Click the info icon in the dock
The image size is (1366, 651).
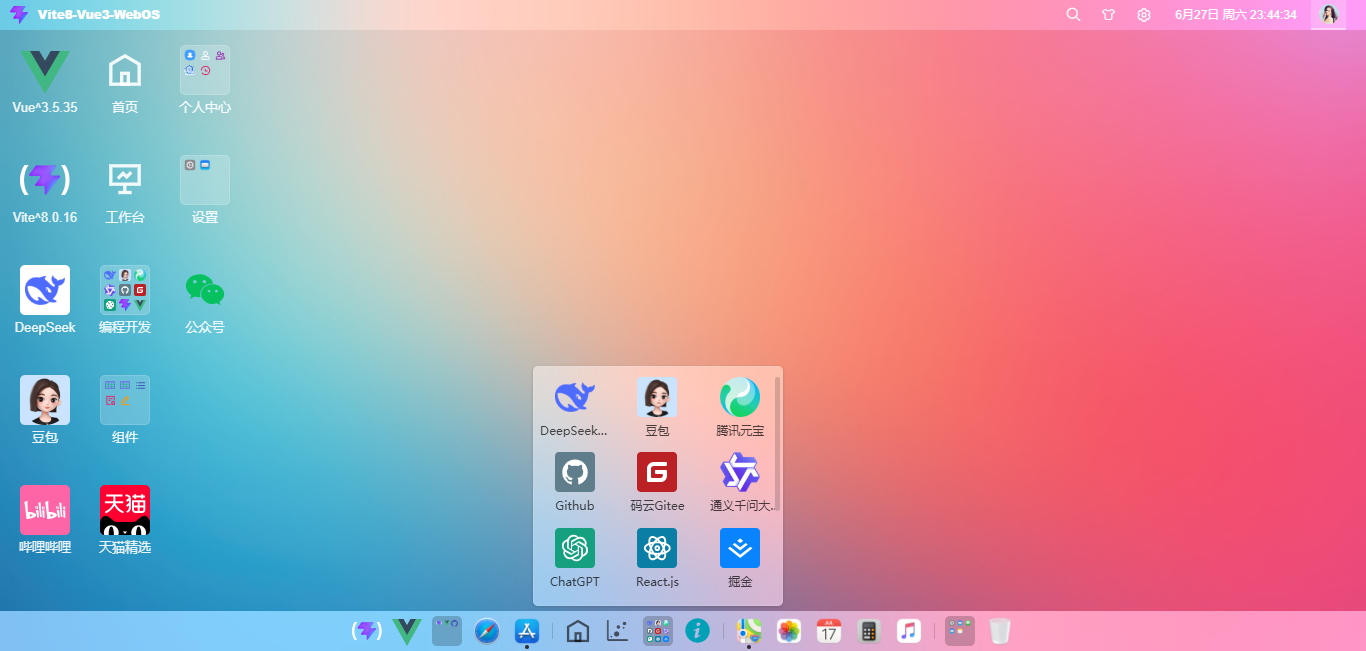(x=698, y=631)
